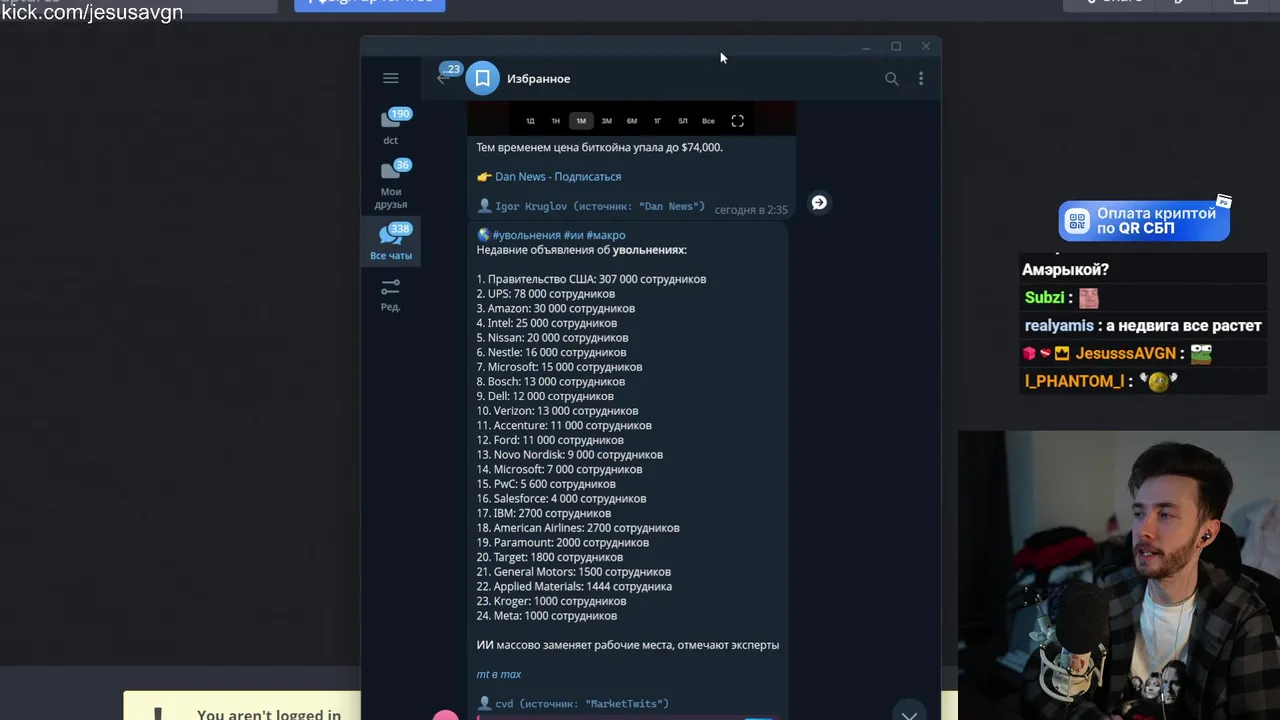Search within the Избранное chat

pos(891,78)
